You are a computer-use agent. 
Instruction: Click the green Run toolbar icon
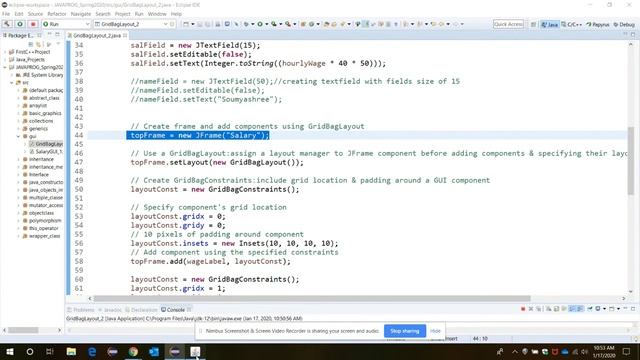[x=260, y=24]
